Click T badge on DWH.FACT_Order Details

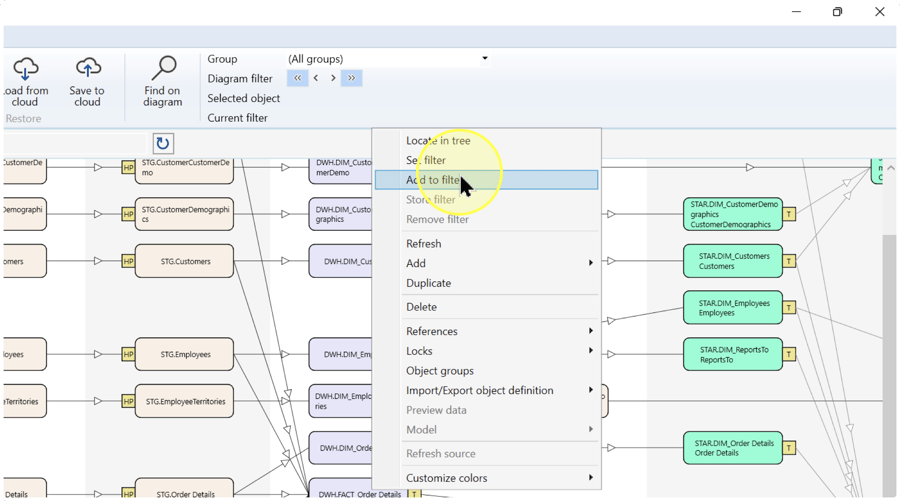pos(414,494)
